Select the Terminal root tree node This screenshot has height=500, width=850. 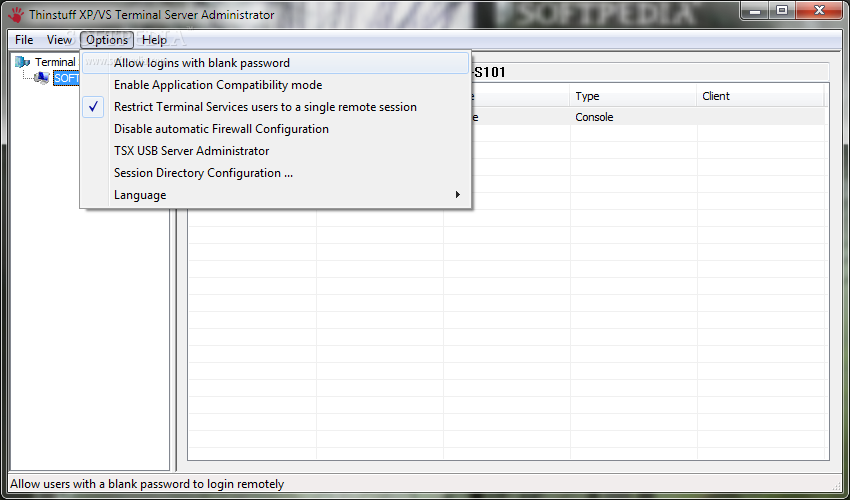point(55,62)
